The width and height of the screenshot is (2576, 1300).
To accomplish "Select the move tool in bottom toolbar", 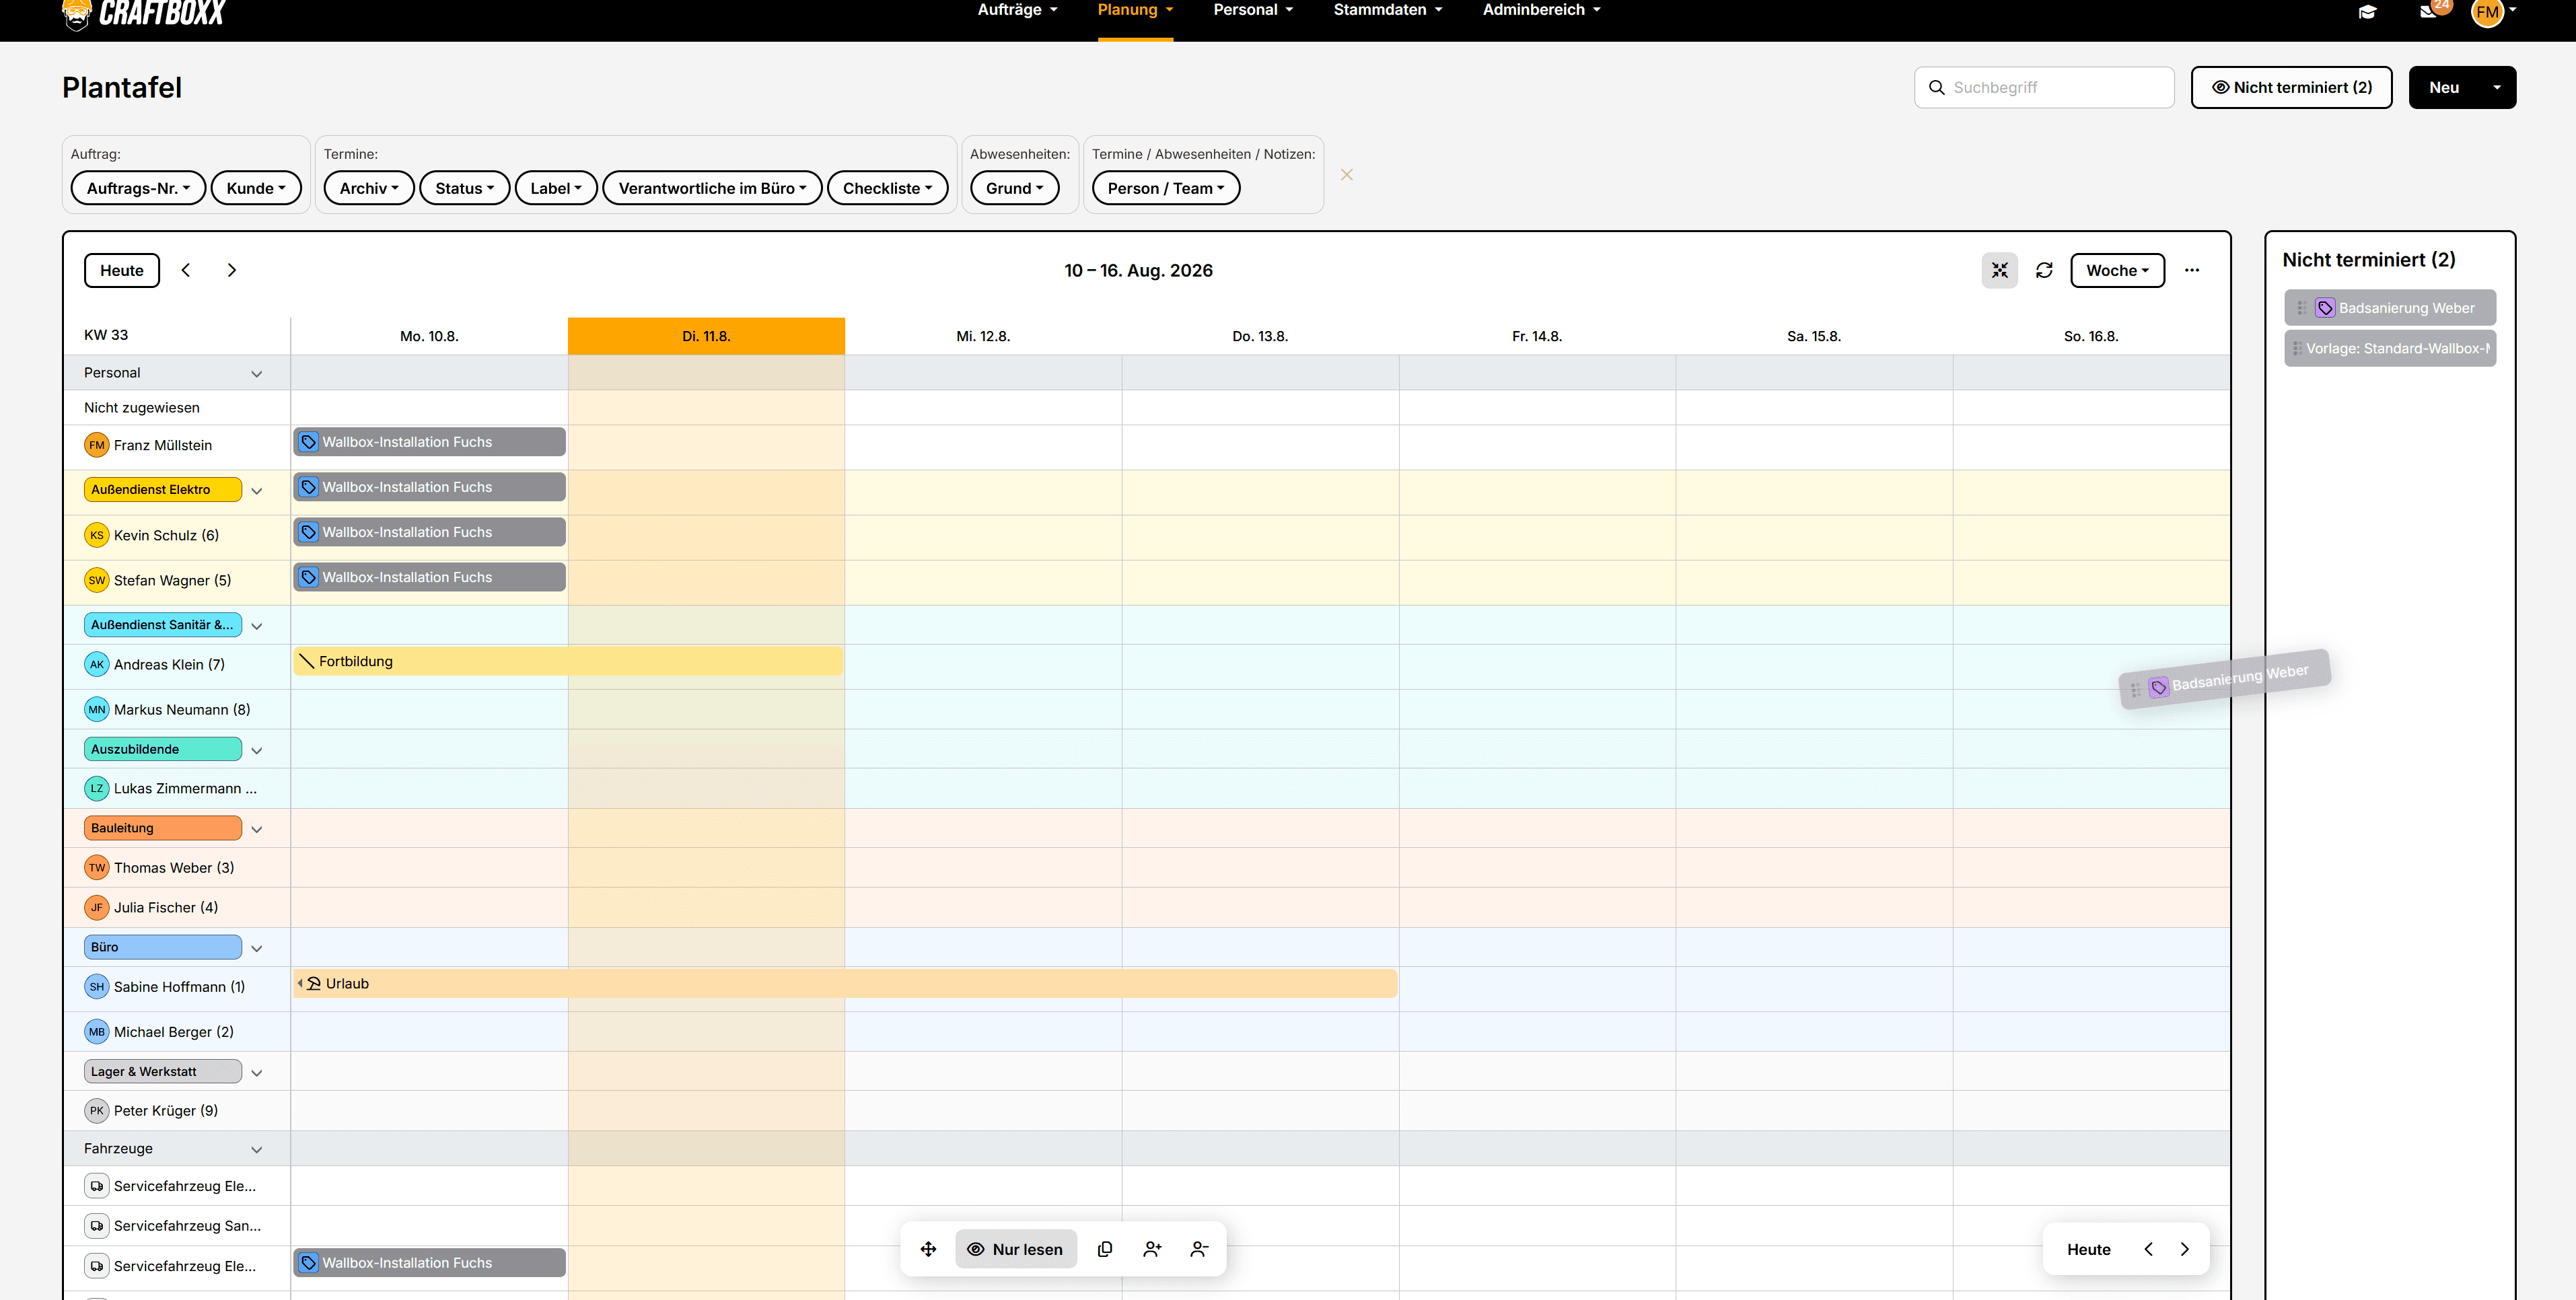I will point(929,1249).
